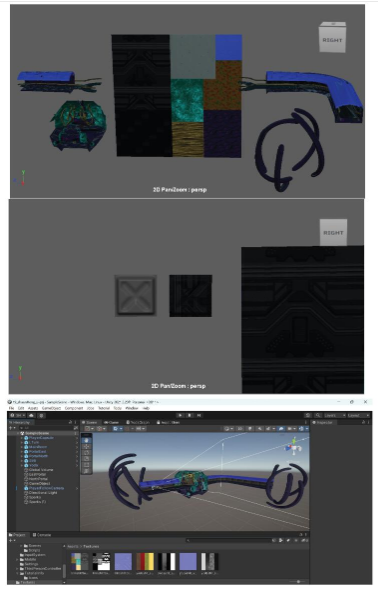
Task: Open the Layers dropdown
Action: tap(335, 415)
